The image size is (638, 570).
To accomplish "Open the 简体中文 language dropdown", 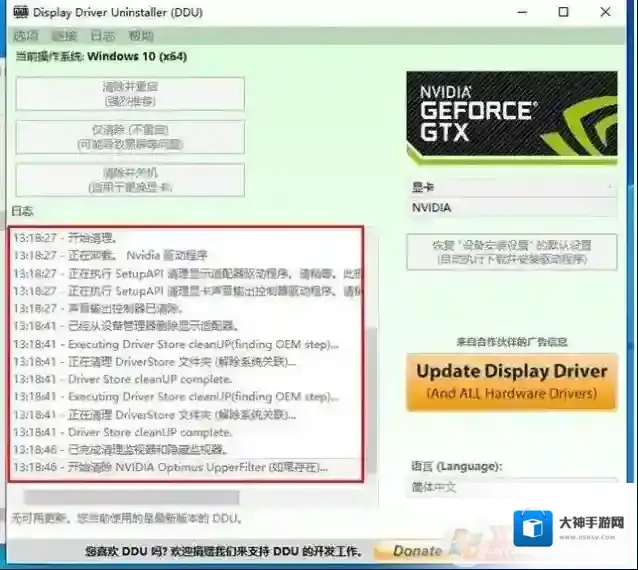I will (x=511, y=487).
